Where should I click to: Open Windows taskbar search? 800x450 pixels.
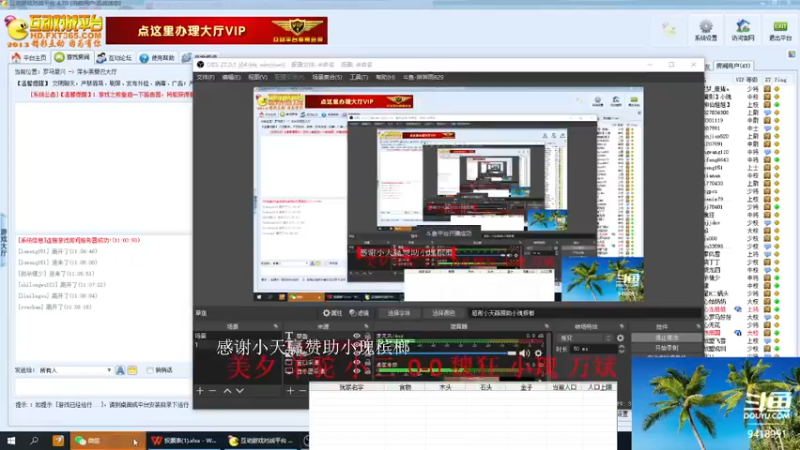click(x=34, y=440)
